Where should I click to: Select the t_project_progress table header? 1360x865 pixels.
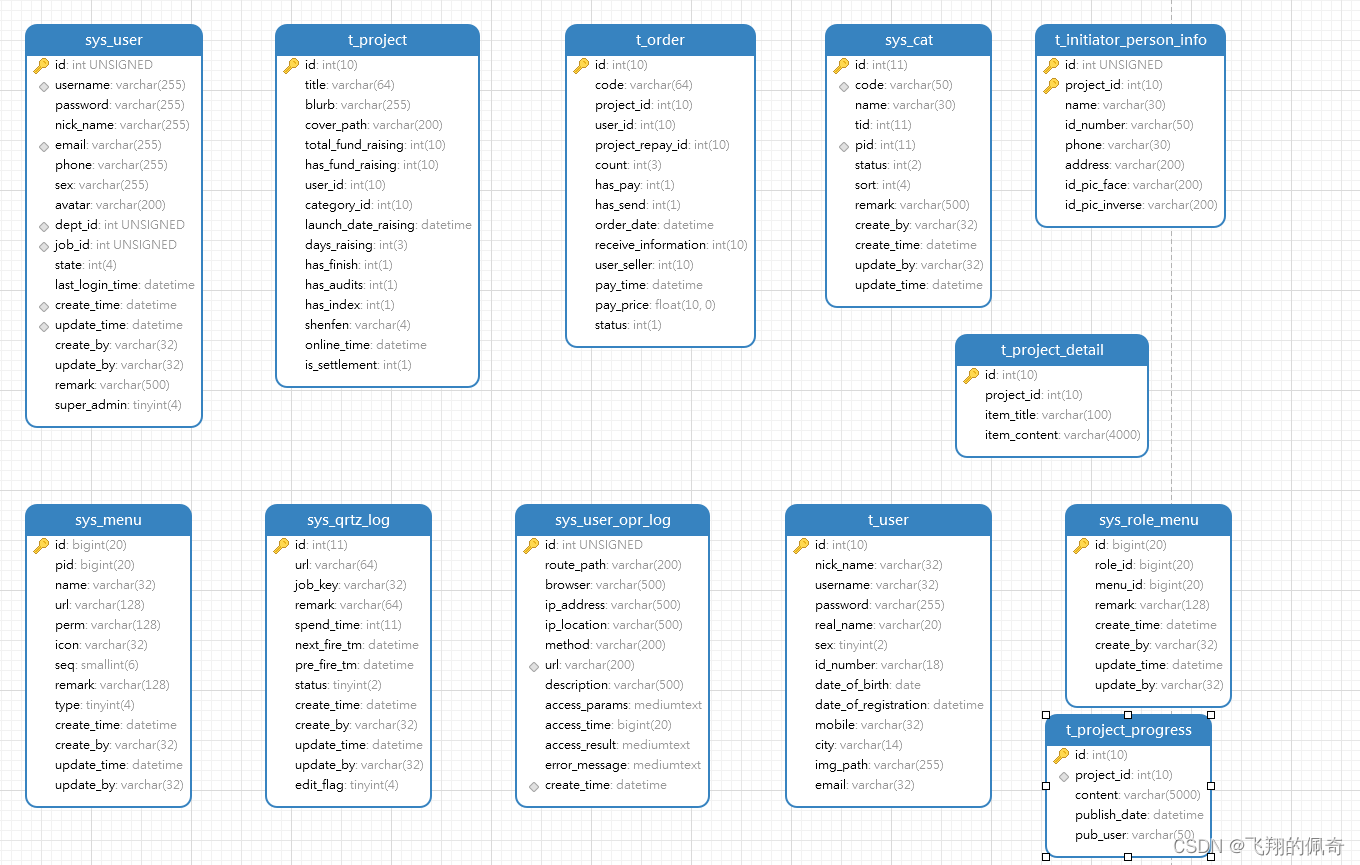coord(1128,730)
